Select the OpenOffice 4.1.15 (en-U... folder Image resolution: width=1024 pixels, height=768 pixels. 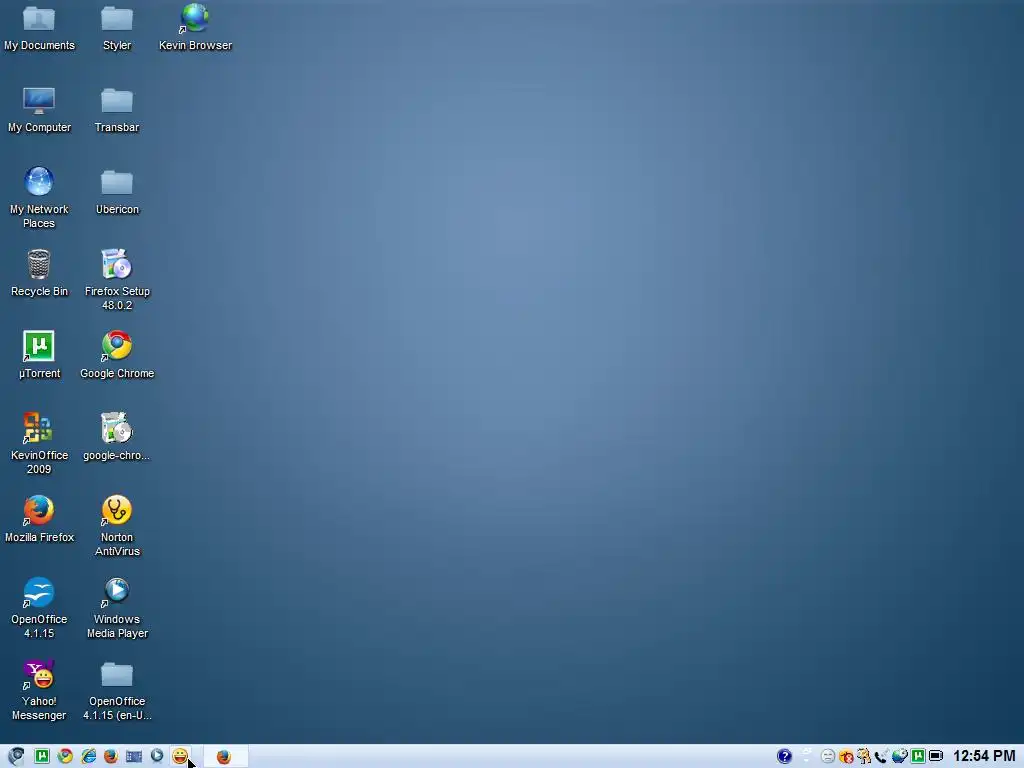coord(117,690)
